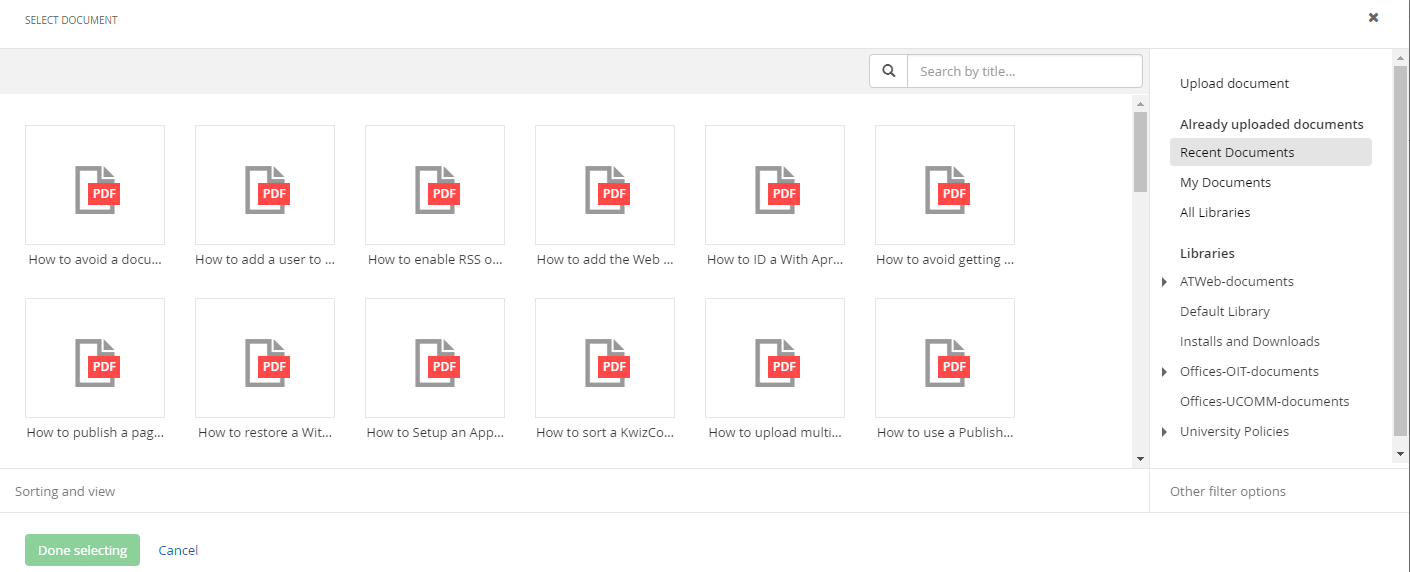Expand the University Policies library

(1165, 432)
